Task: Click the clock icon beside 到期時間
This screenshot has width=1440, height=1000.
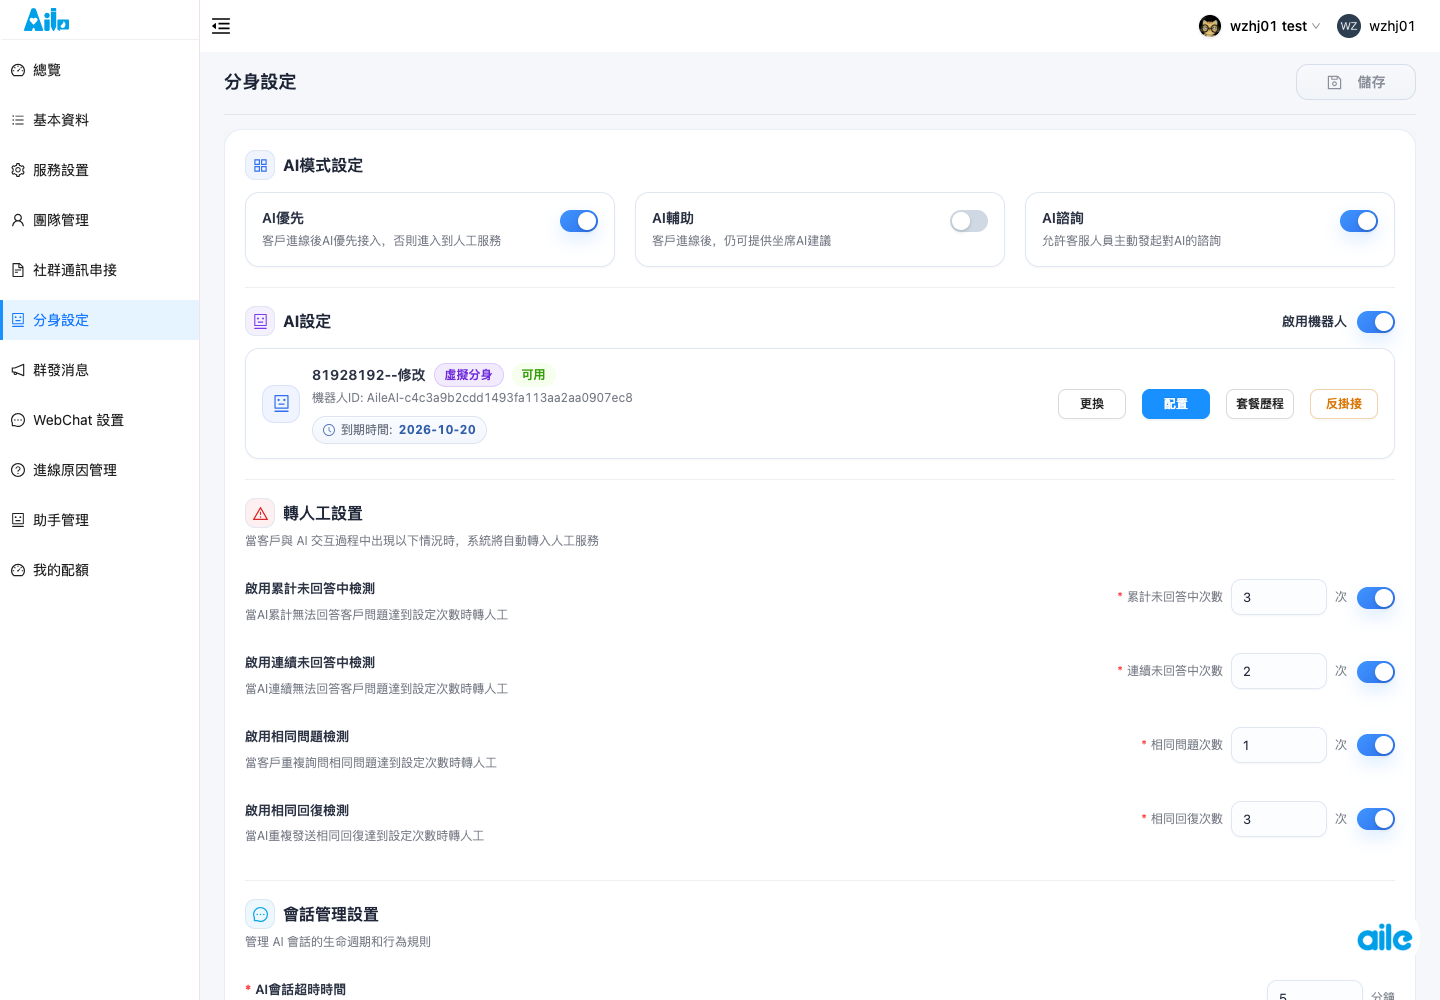Action: (x=329, y=430)
